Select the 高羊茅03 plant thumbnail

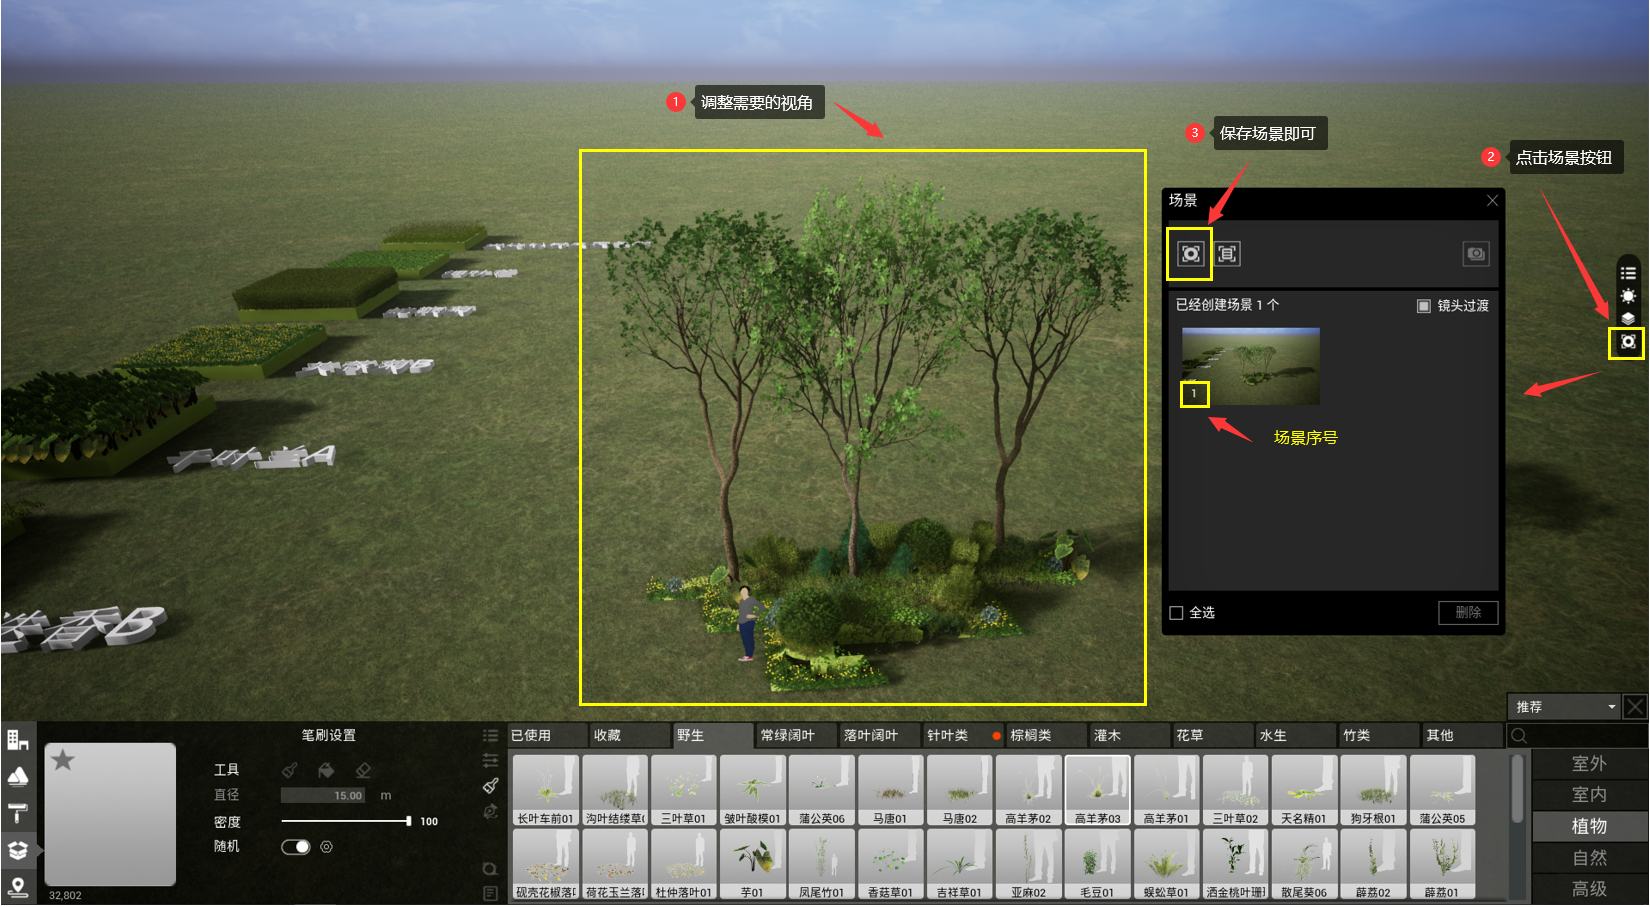point(1097,790)
